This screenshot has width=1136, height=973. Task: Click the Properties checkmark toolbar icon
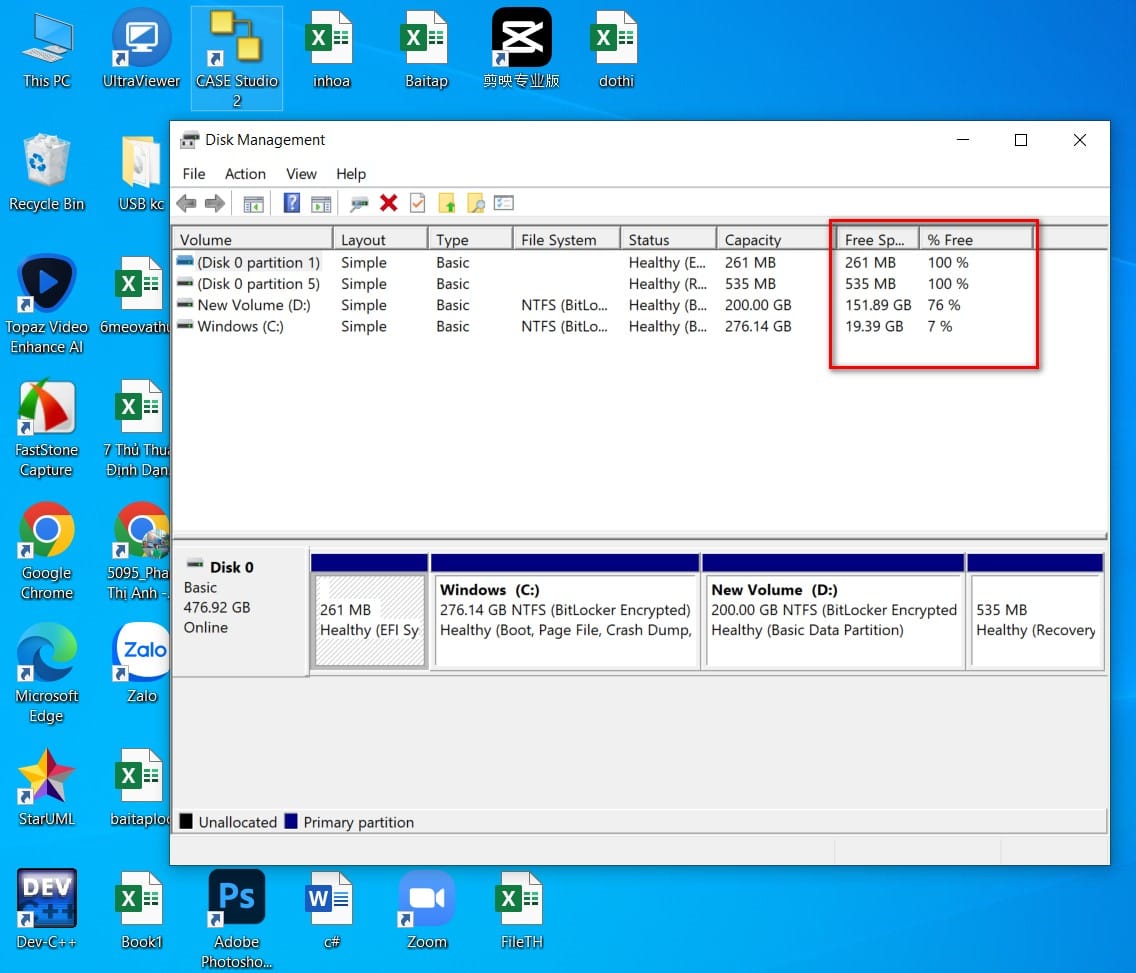[x=417, y=203]
